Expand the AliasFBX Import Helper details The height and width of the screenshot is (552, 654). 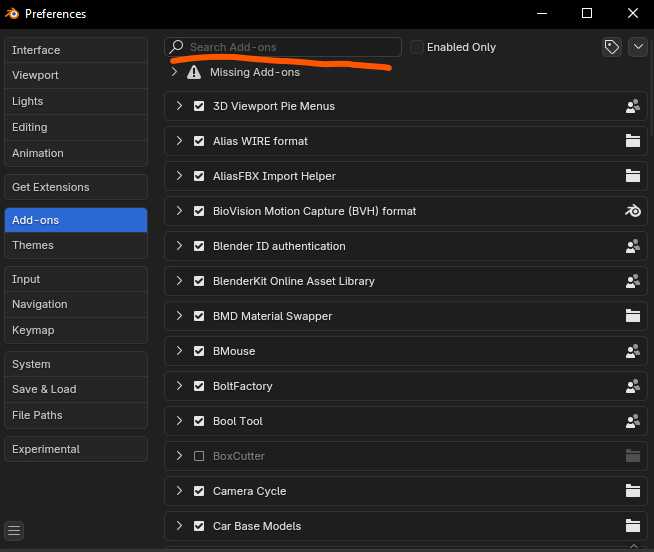point(179,176)
